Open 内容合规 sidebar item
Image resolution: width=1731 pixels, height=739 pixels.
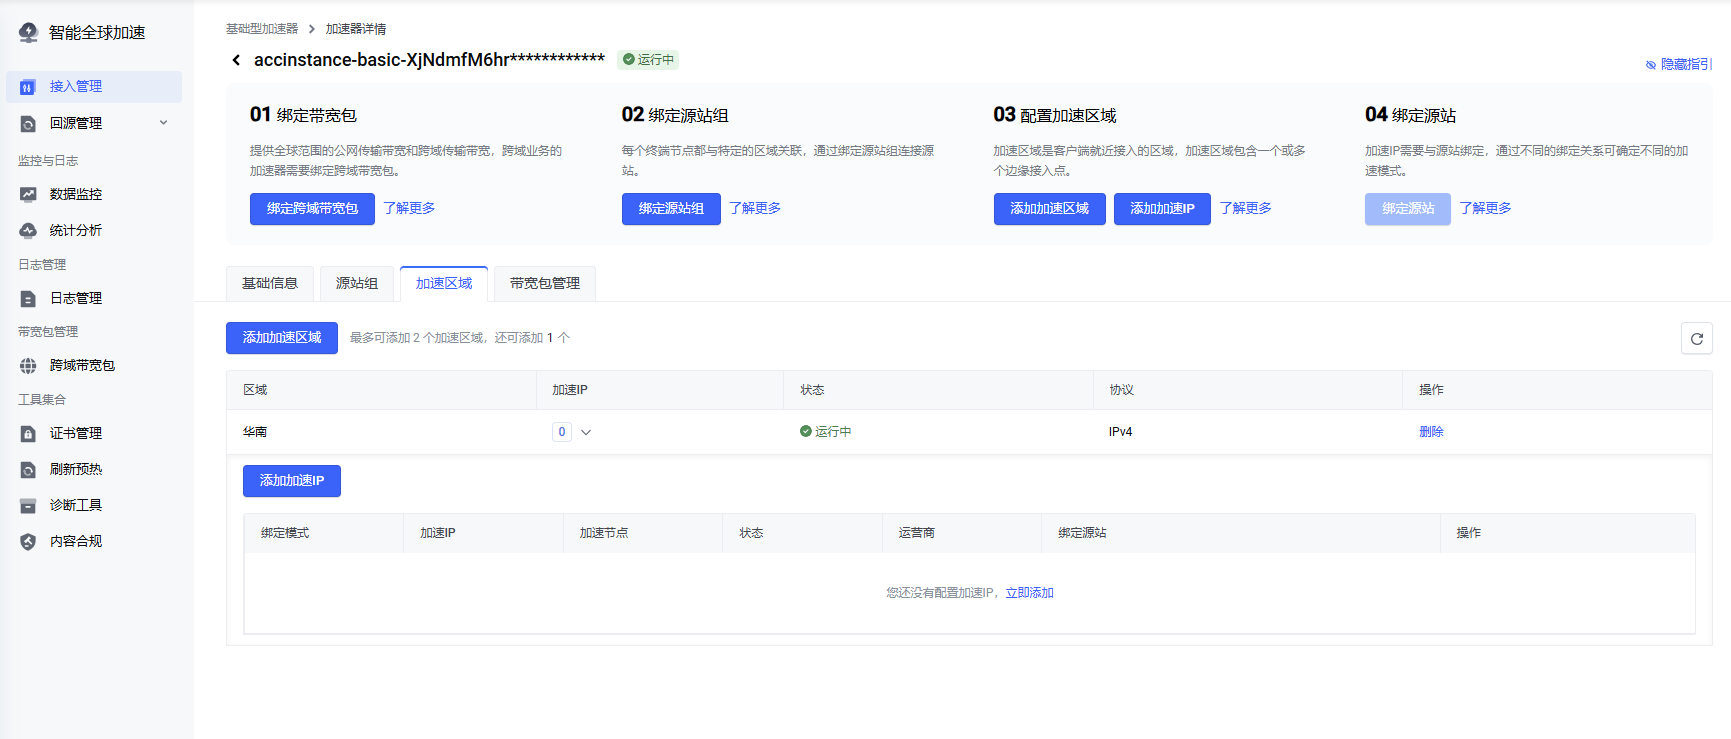(x=76, y=542)
